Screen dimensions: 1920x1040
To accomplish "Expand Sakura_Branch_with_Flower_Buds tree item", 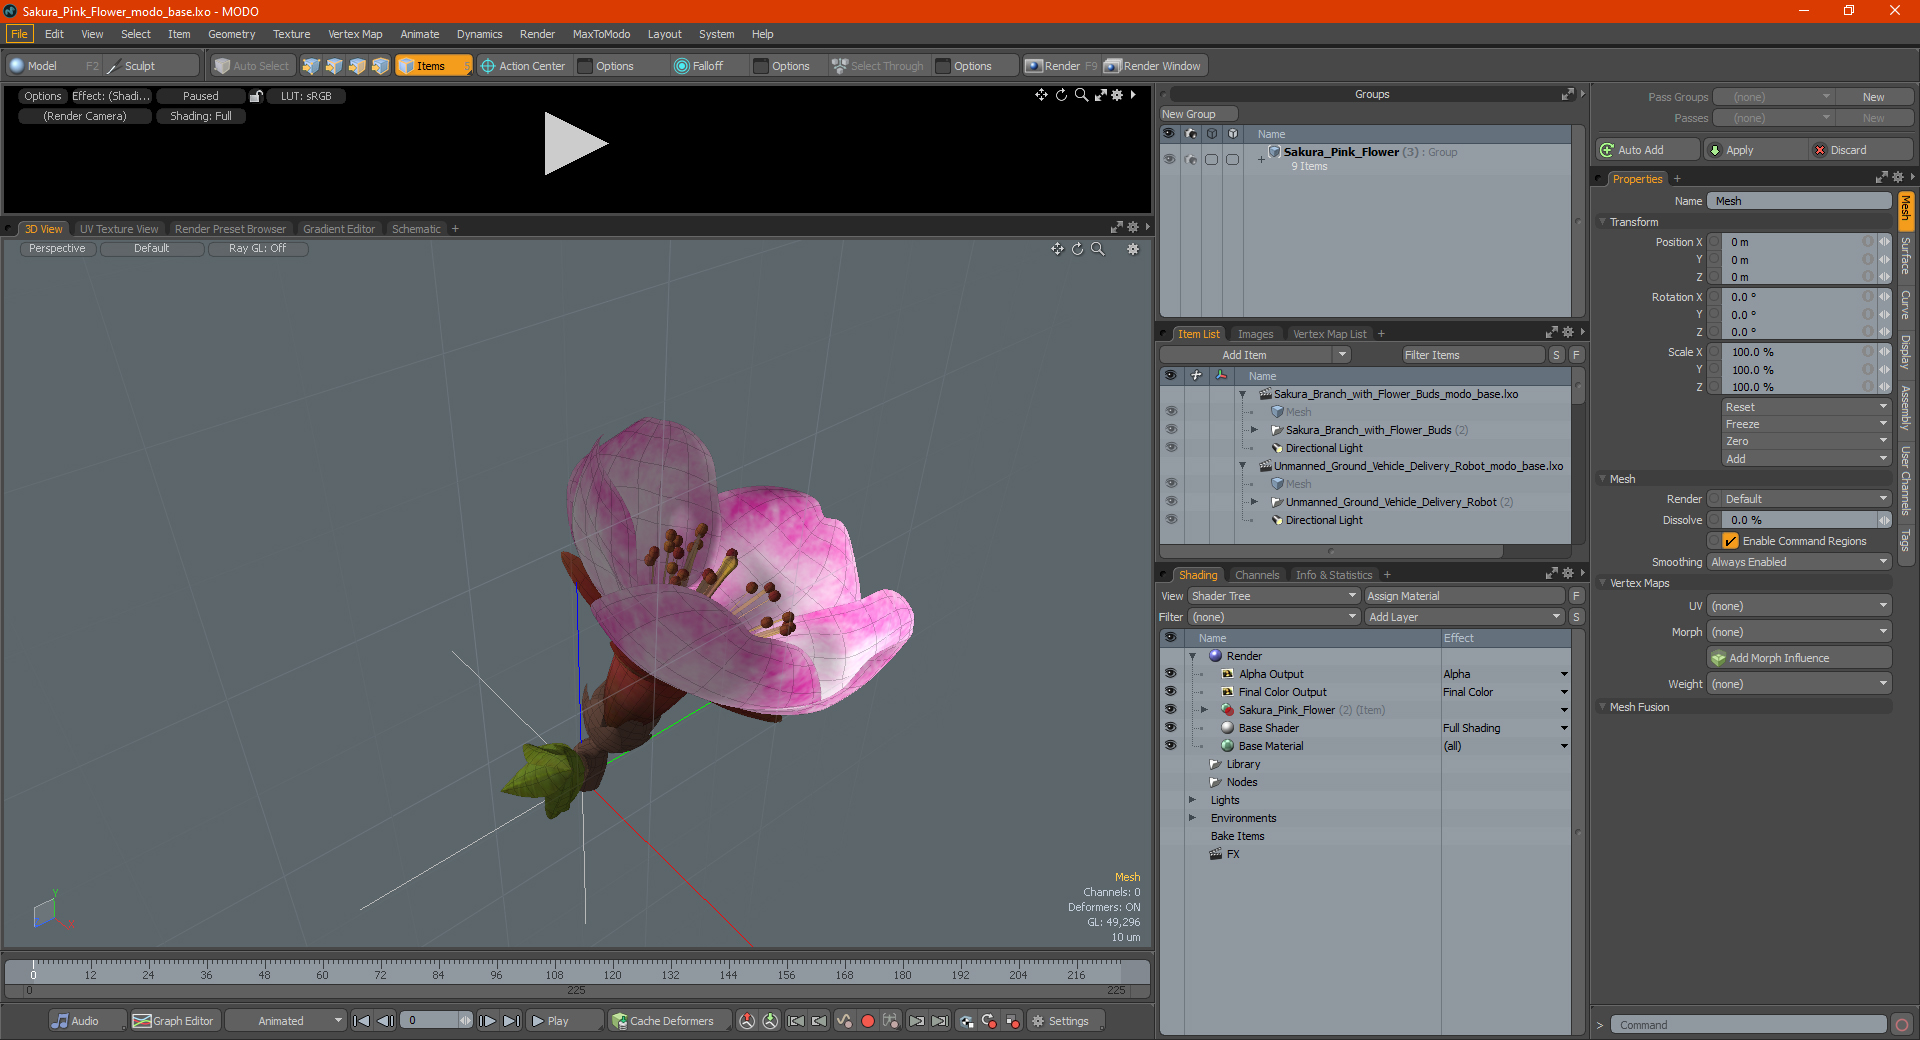I will 1254,430.
